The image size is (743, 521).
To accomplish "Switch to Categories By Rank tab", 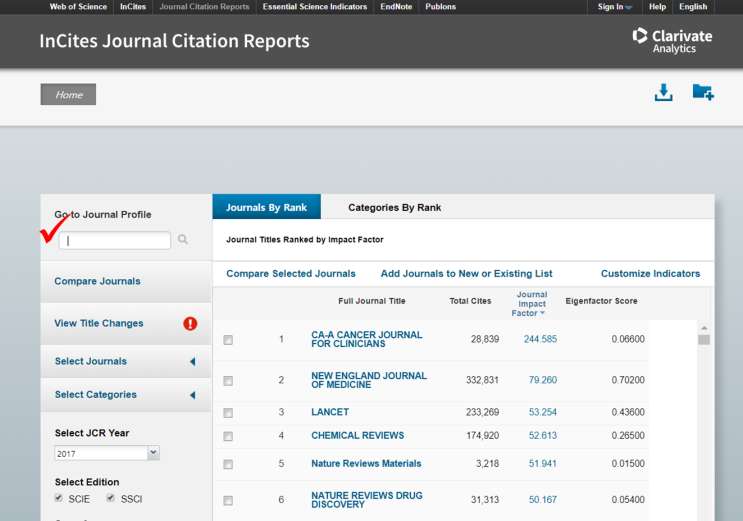I will click(x=394, y=207).
